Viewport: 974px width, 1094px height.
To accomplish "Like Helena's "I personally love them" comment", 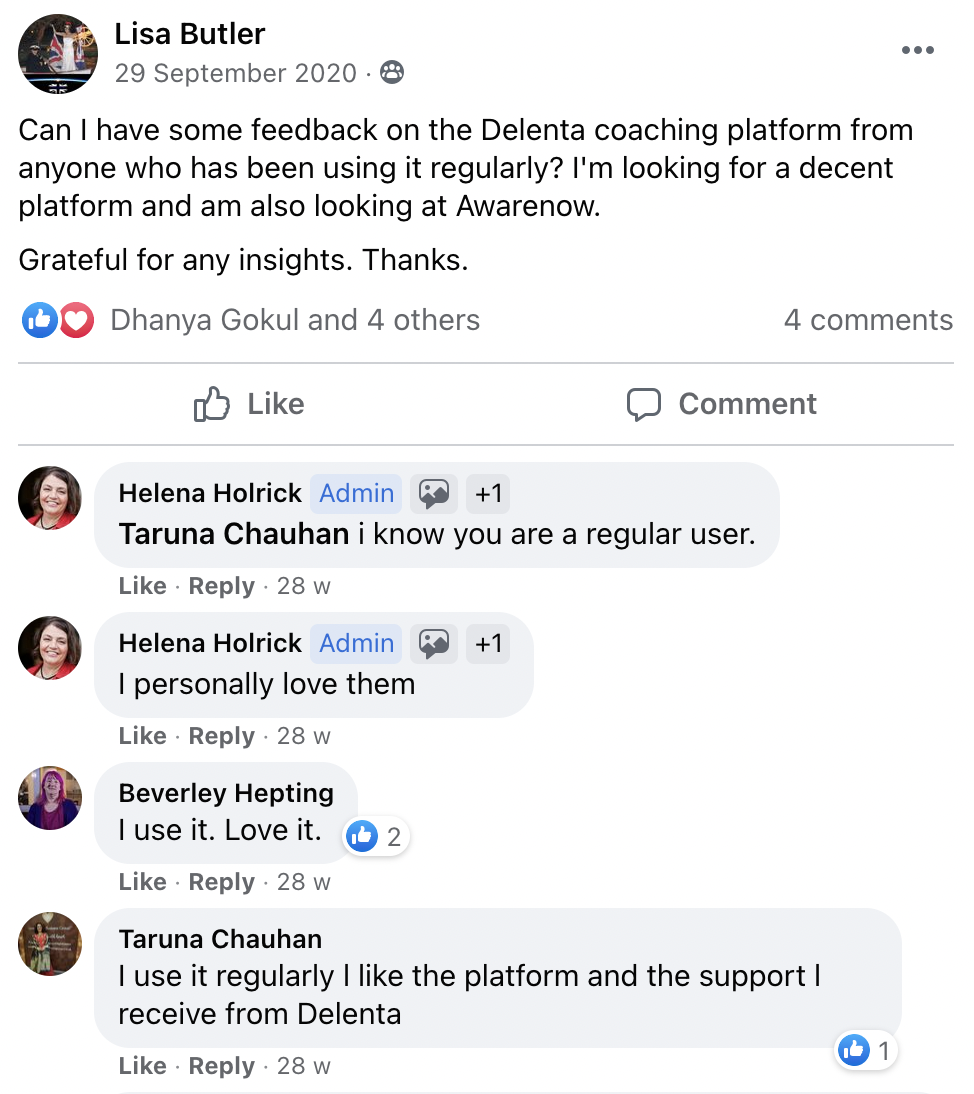I will pos(142,736).
